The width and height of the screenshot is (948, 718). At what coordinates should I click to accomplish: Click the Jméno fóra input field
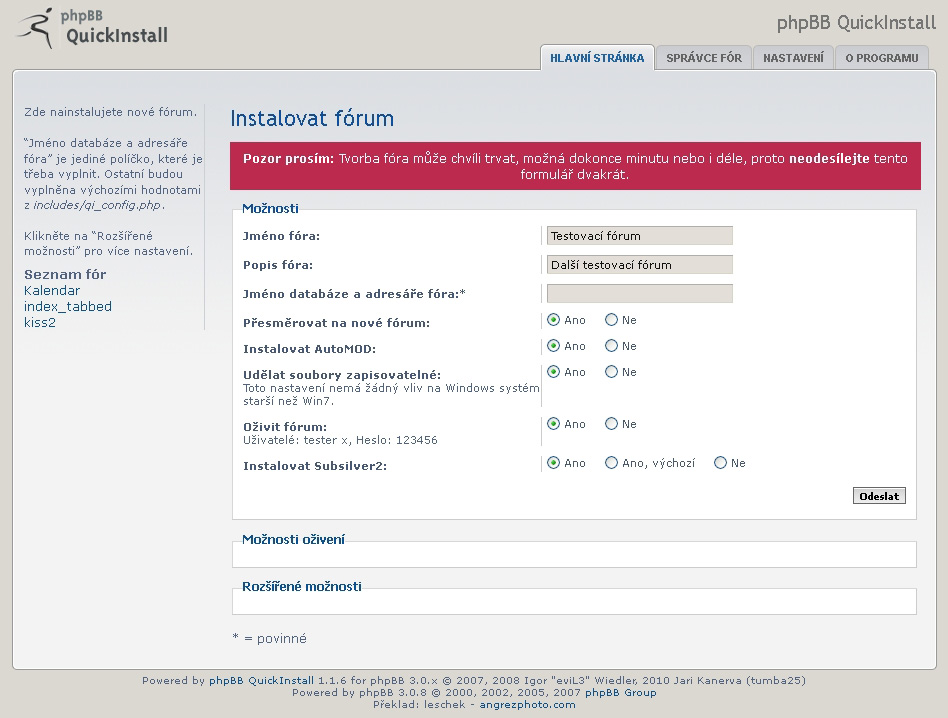(640, 236)
